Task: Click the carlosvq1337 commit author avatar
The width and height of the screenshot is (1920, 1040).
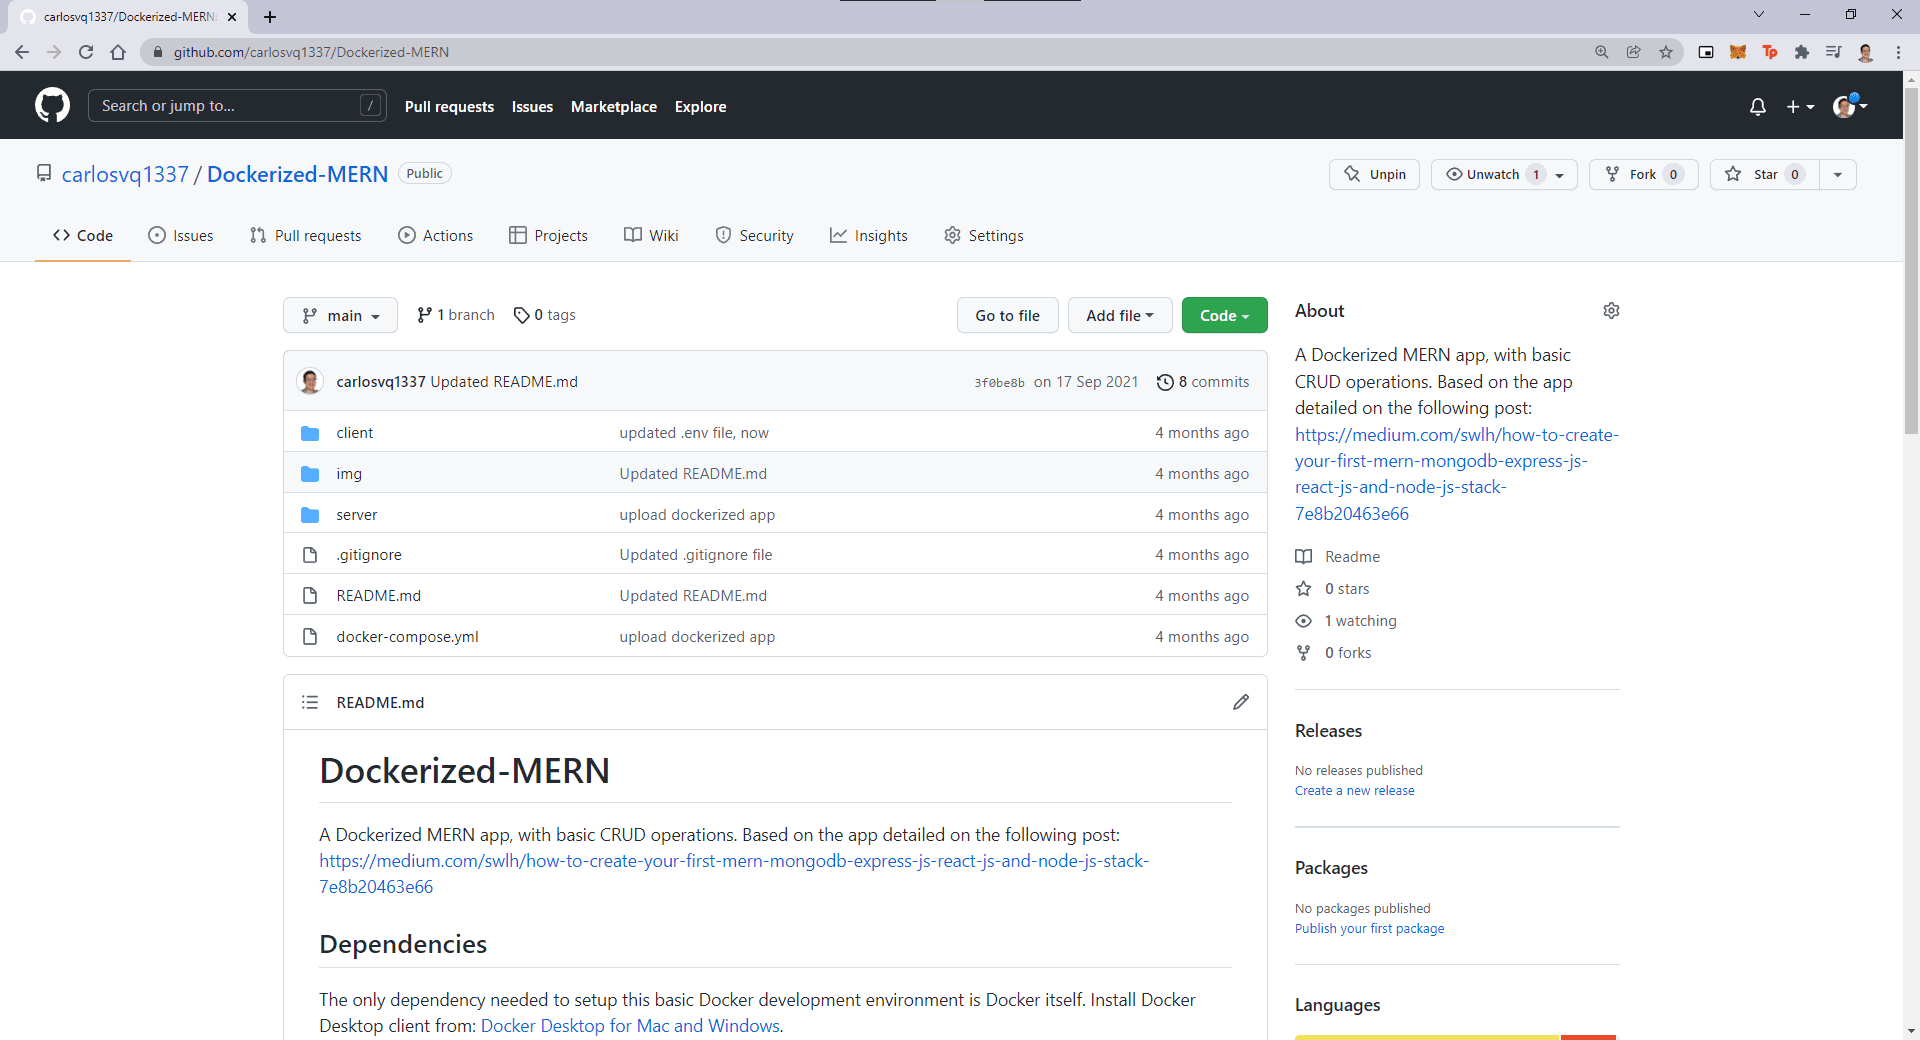Action: [310, 381]
